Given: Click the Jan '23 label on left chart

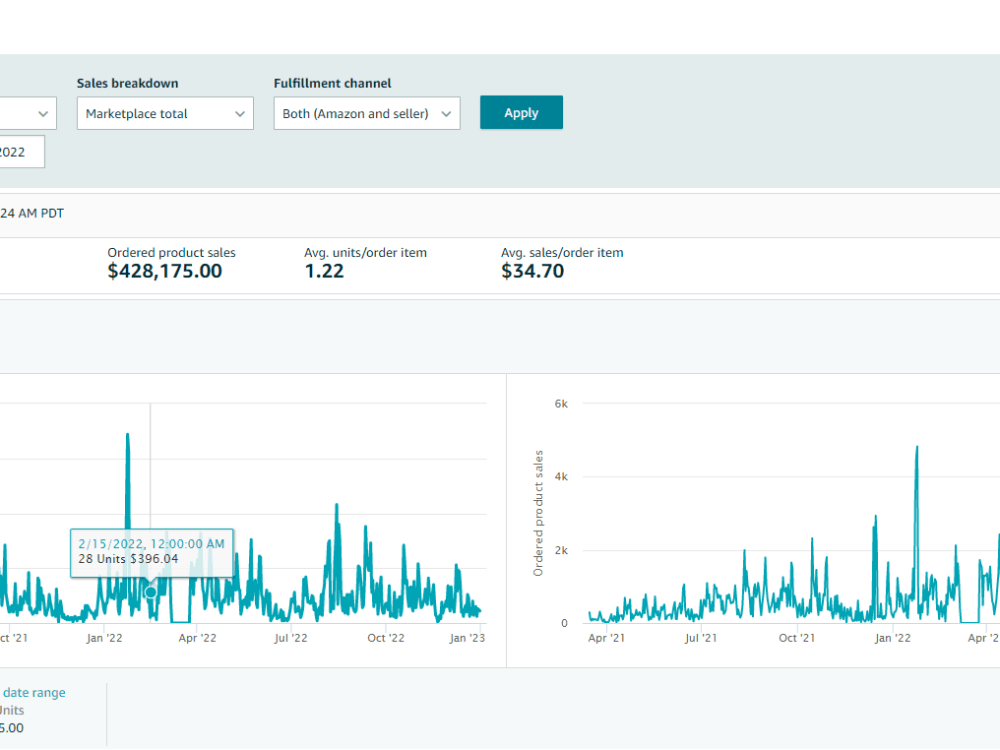Looking at the screenshot, I should pos(467,638).
